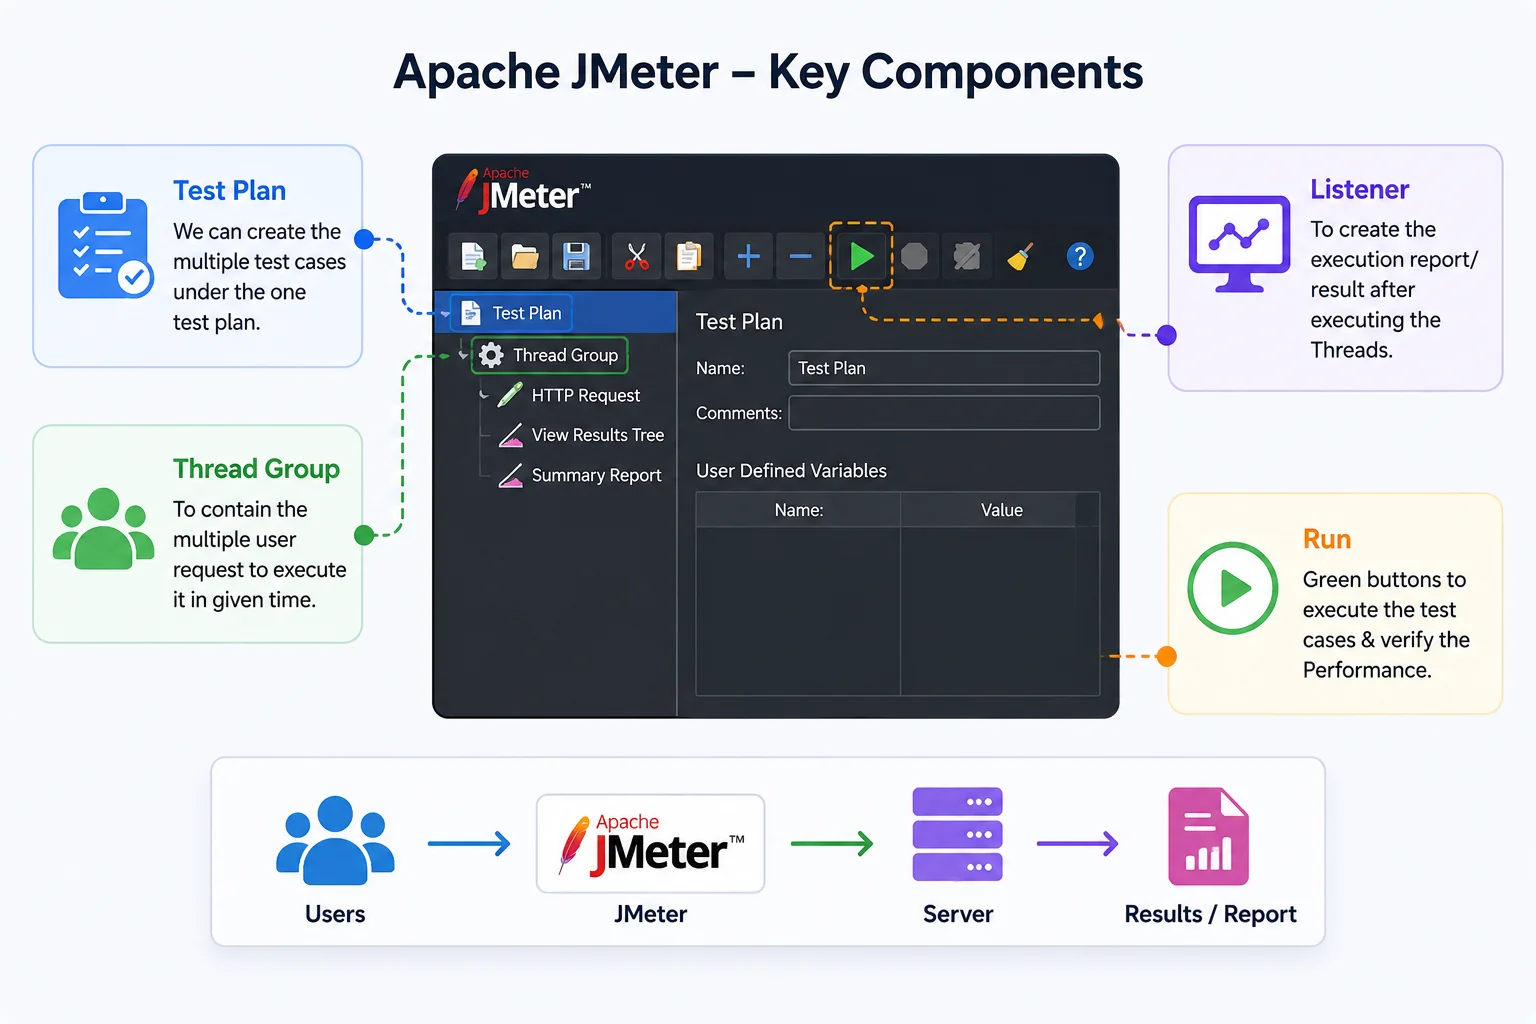Clear results with broom icon

coord(1020,257)
